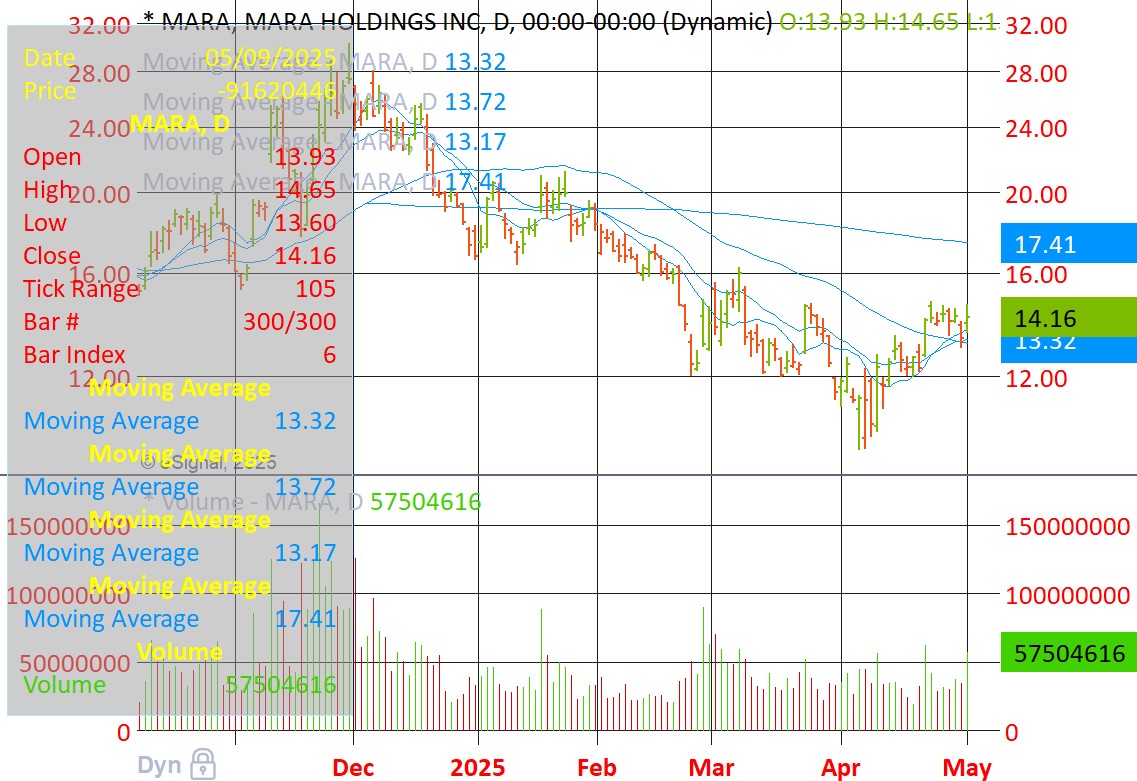Click the Moving Average 13.72 row in cursor window

[180, 487]
